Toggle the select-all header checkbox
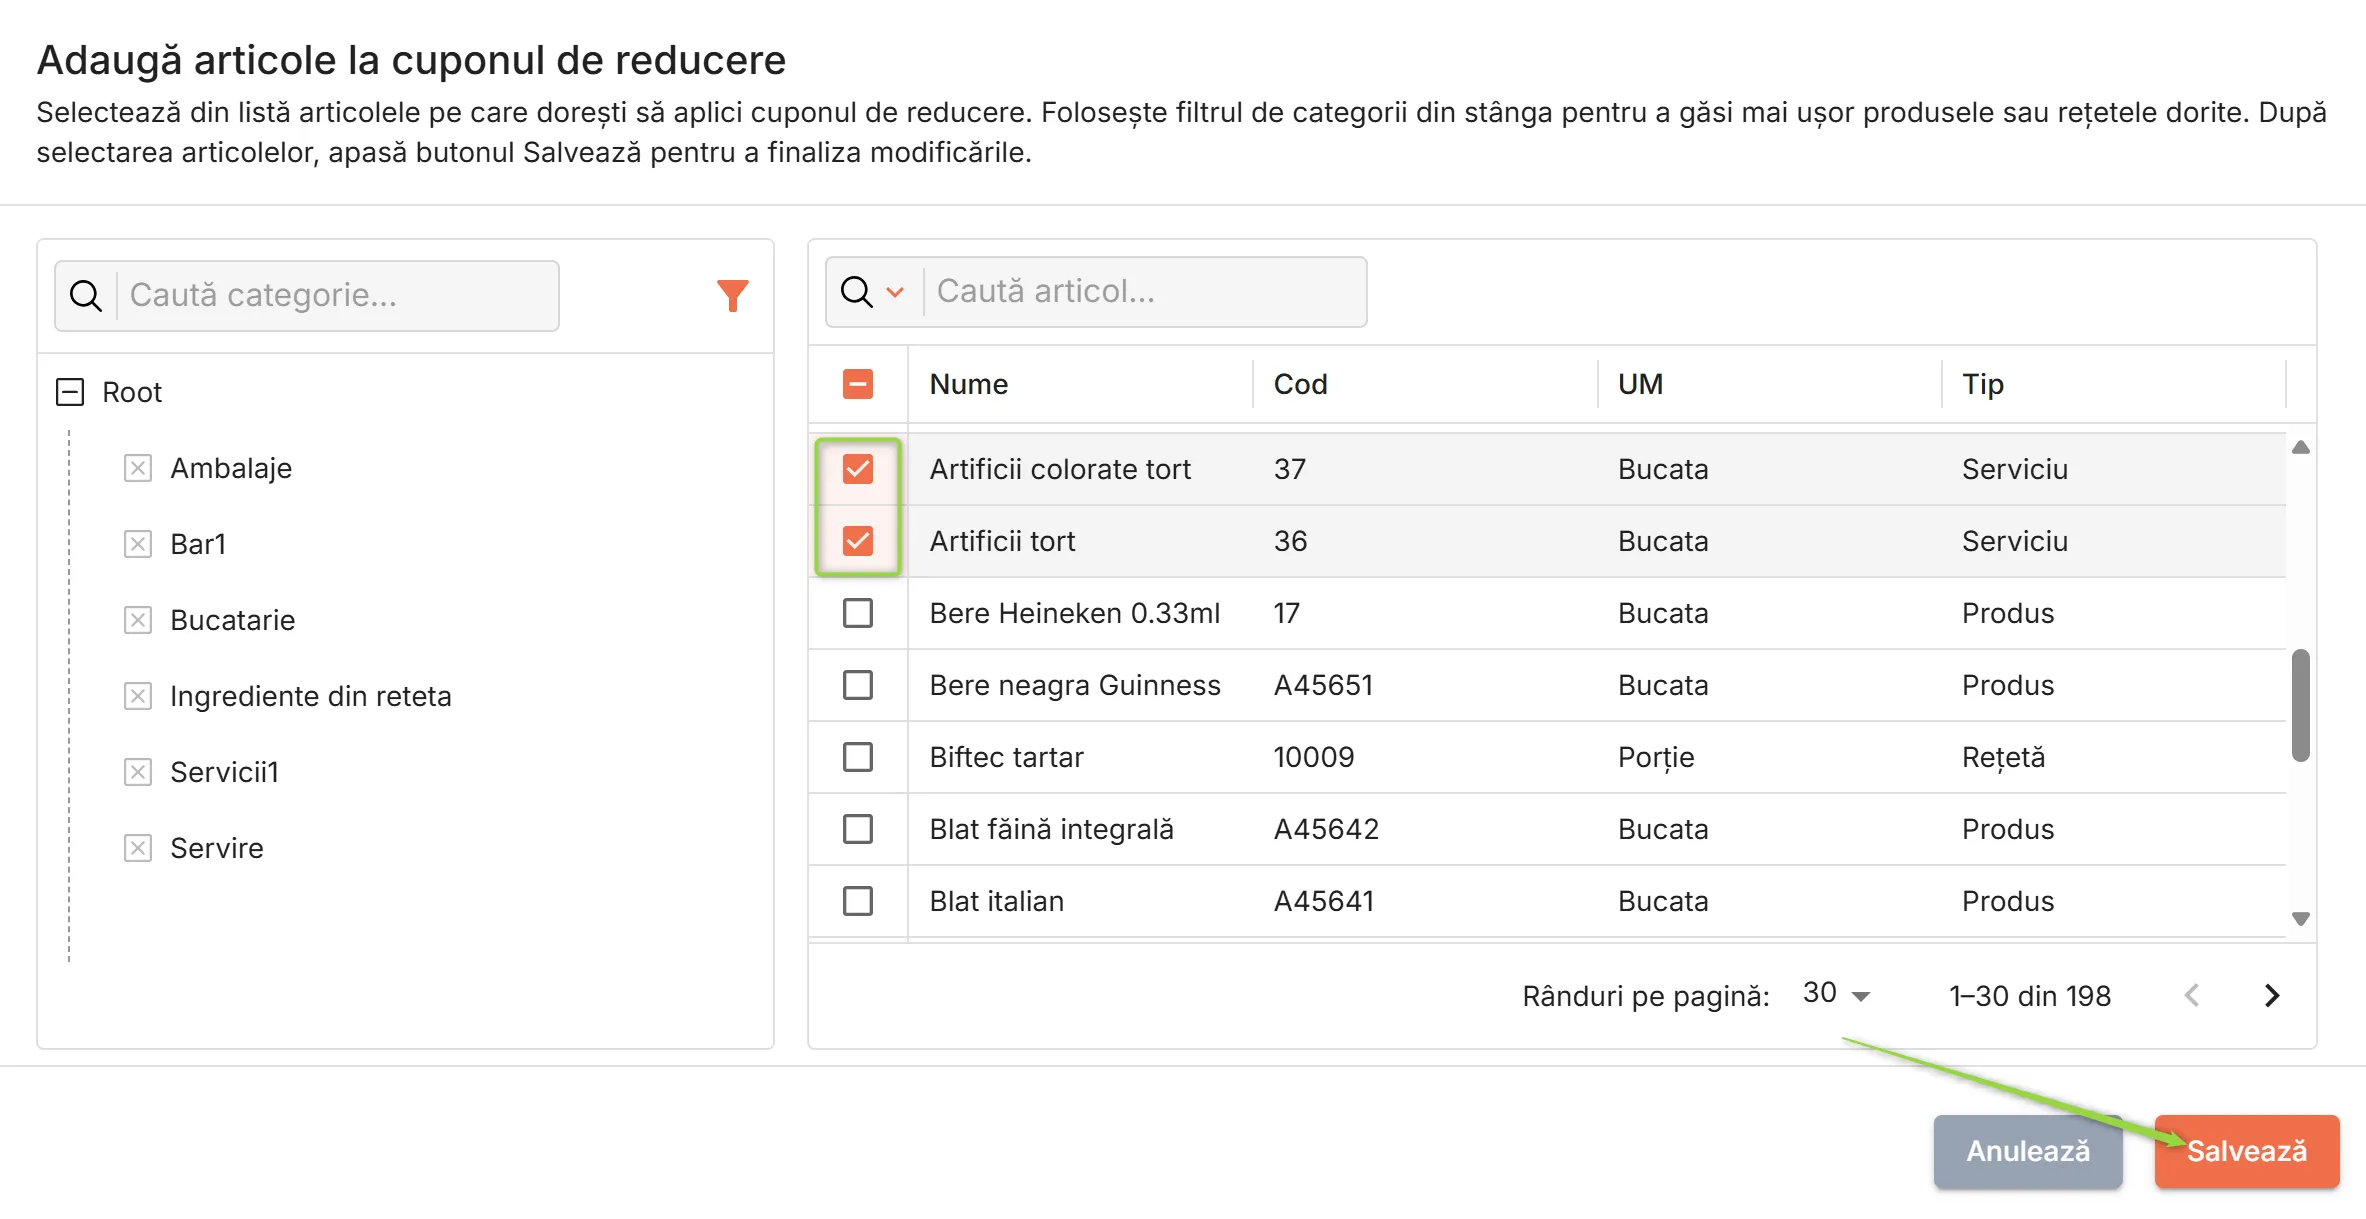The image size is (2366, 1219). pos(858,384)
